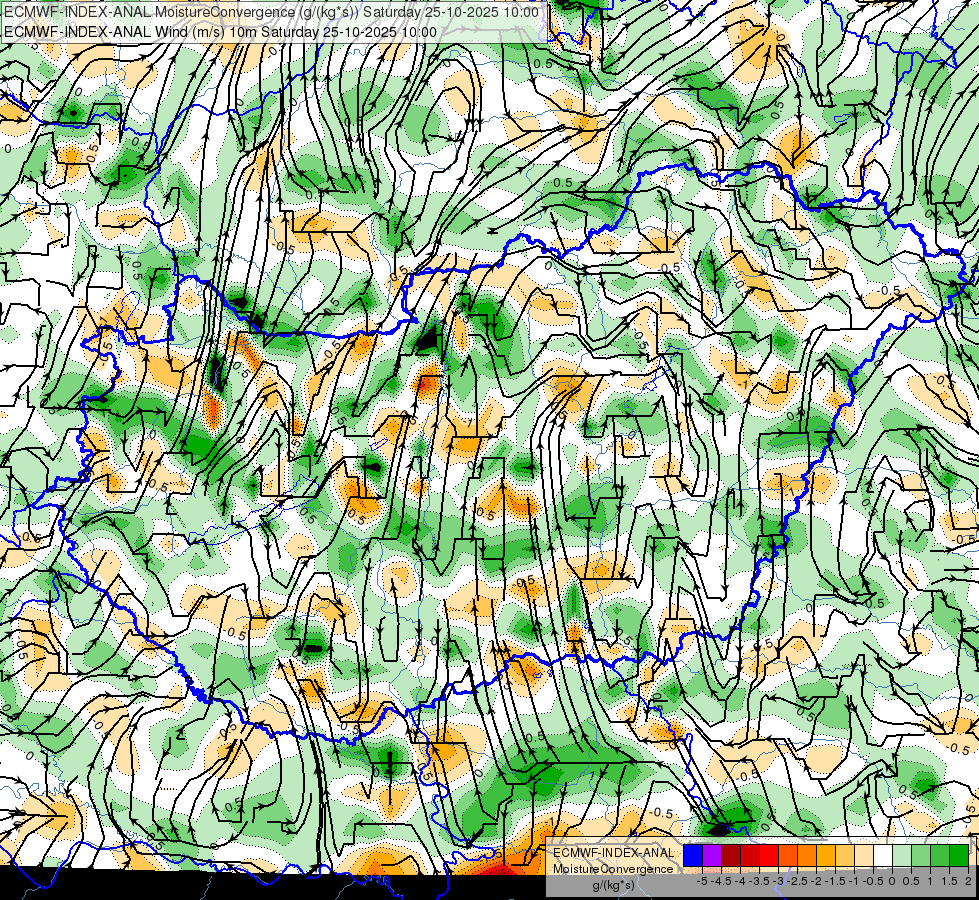This screenshot has height=900, width=979.
Task: Click the bright red legend swatch left of -3
Action: click(769, 856)
